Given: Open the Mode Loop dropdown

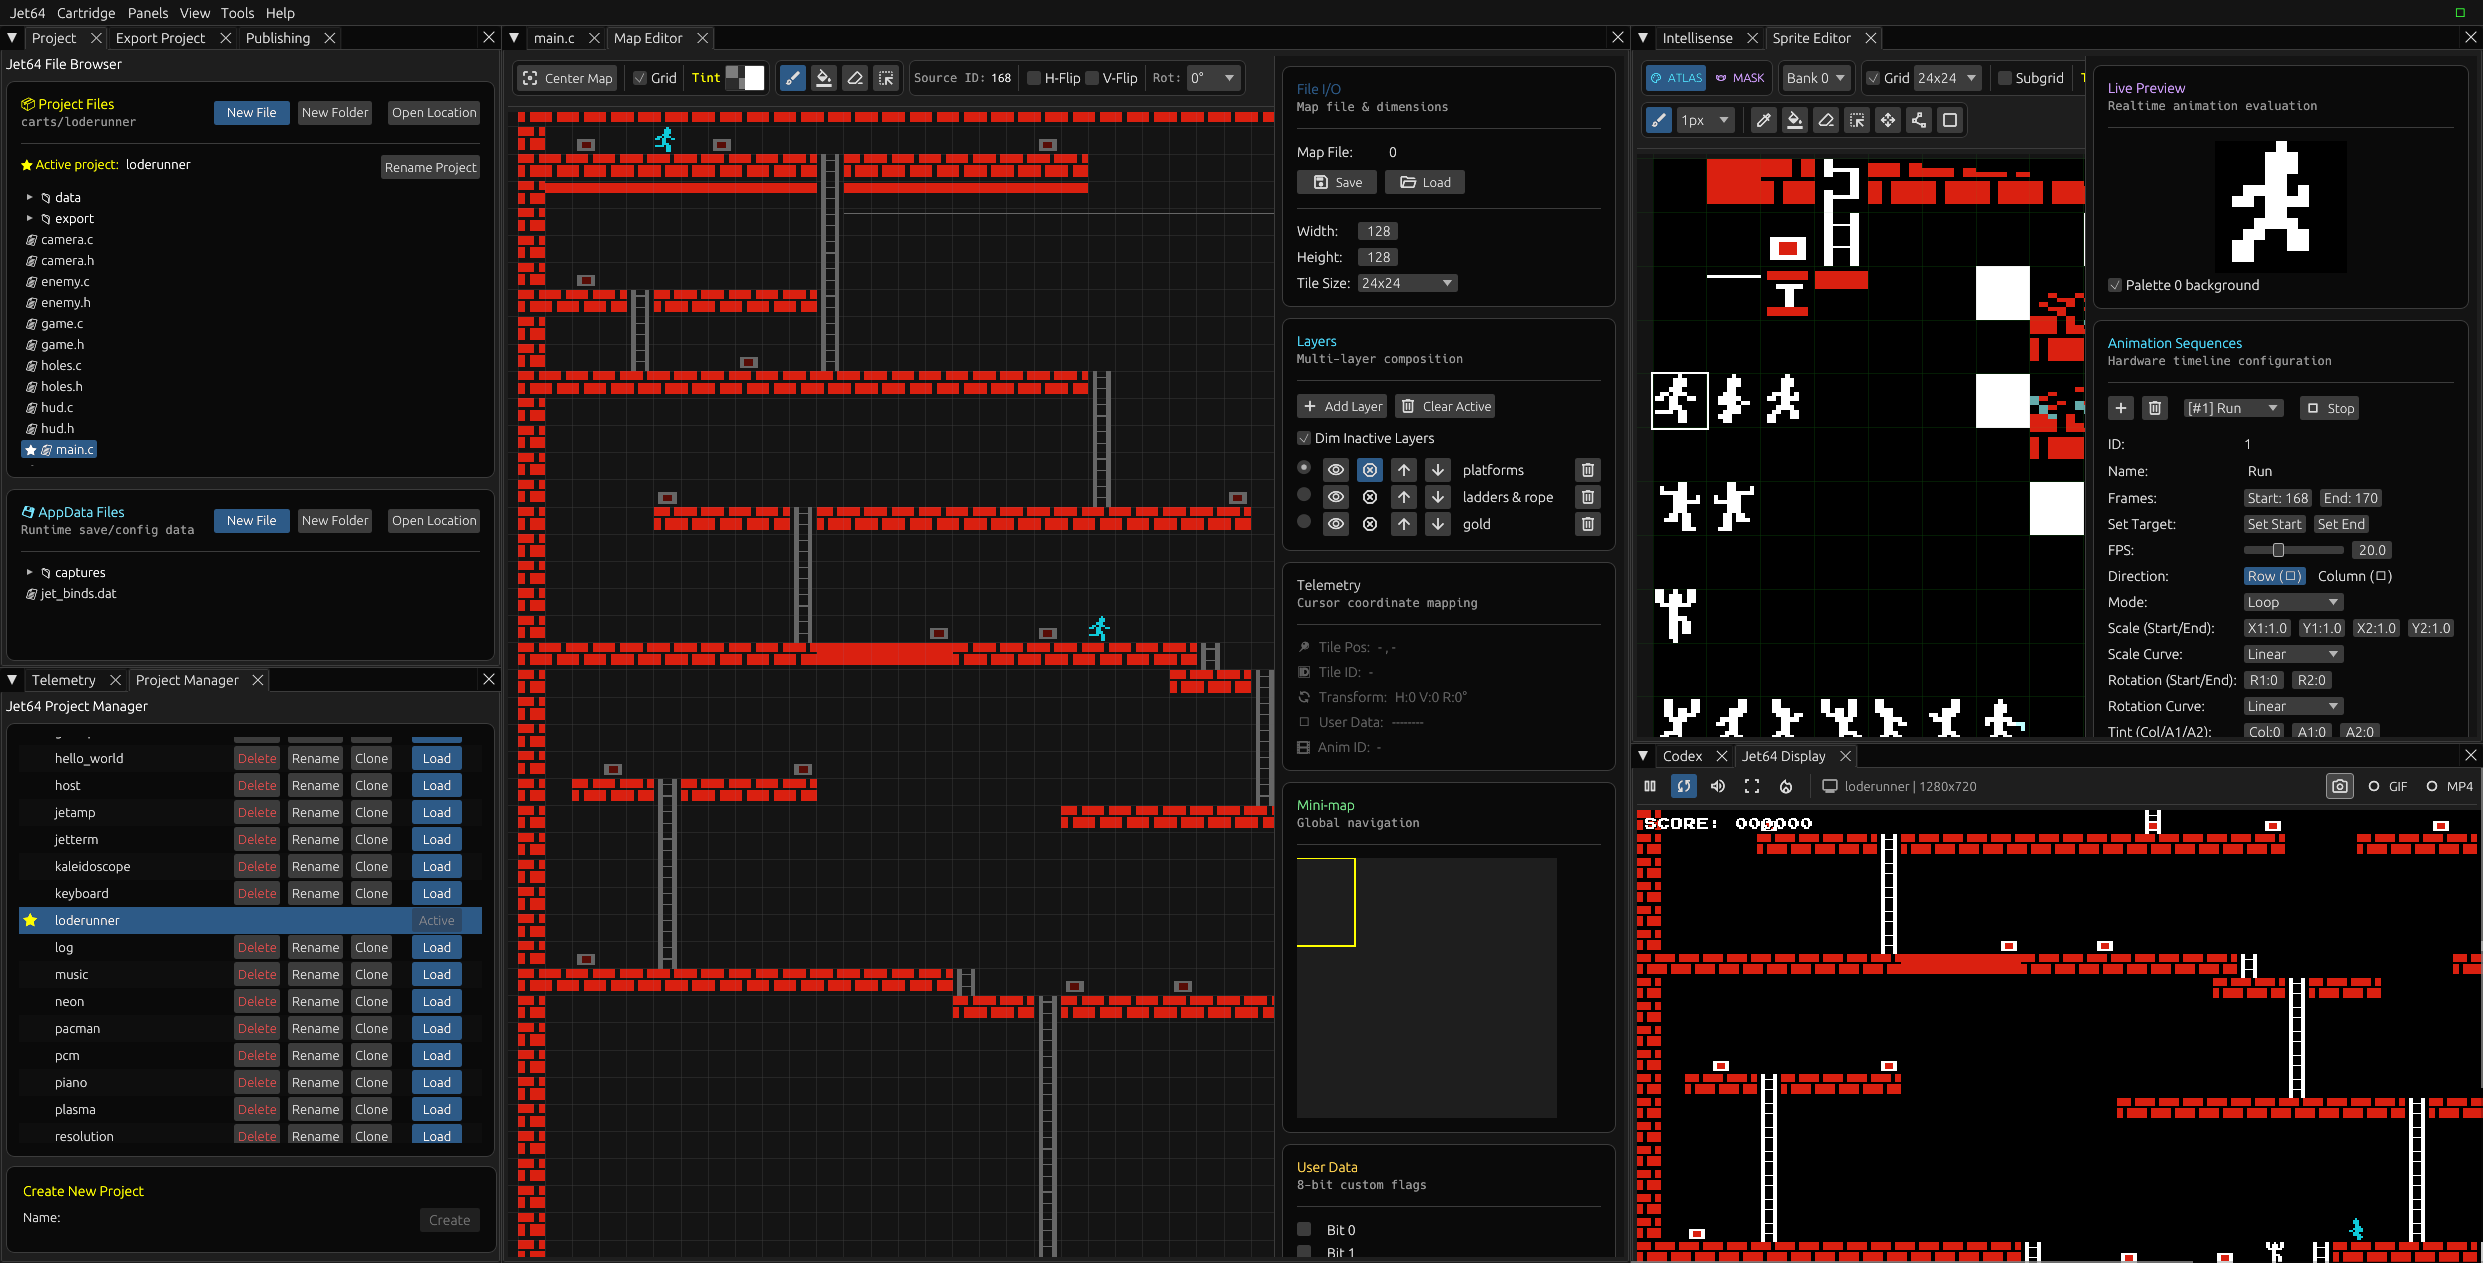Looking at the screenshot, I should (x=2293, y=602).
